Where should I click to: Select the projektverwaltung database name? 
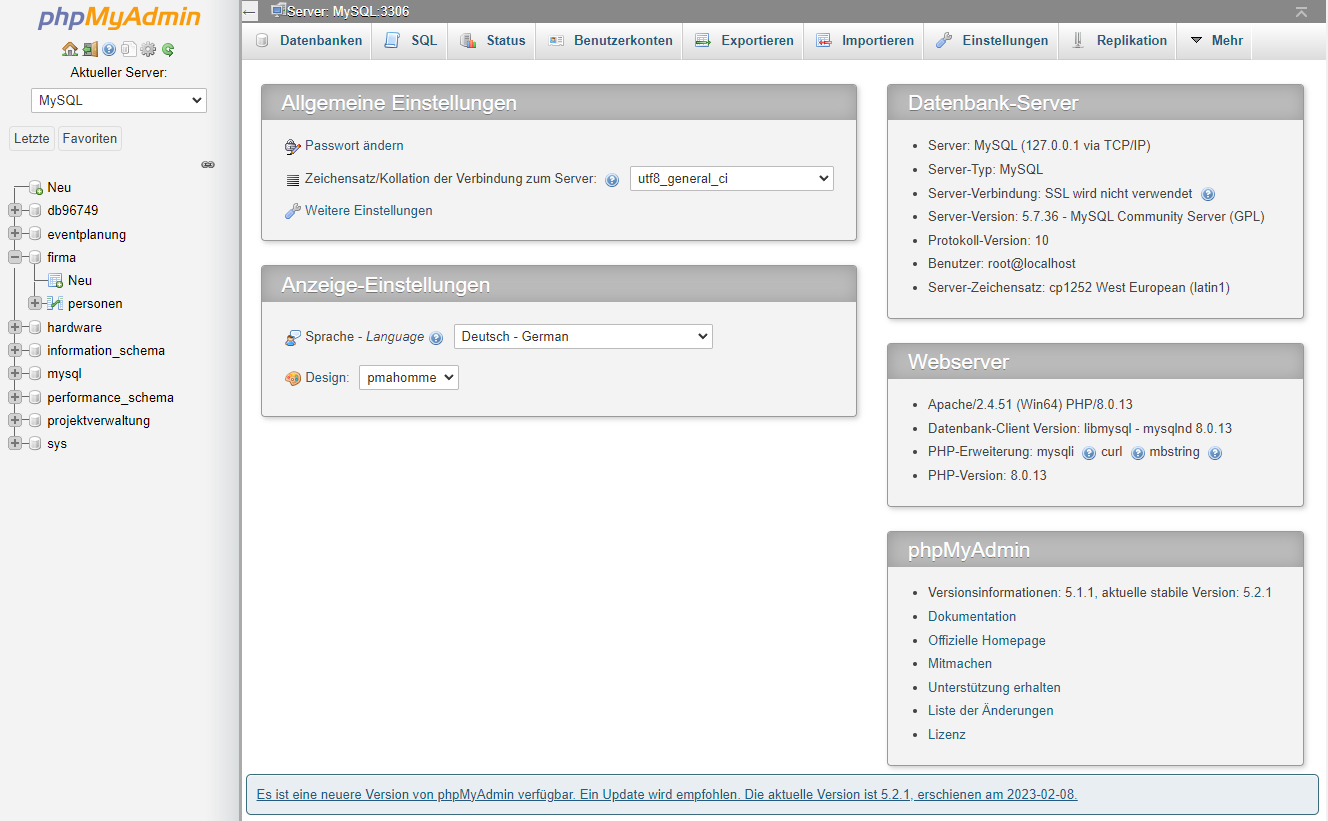[x=98, y=421]
